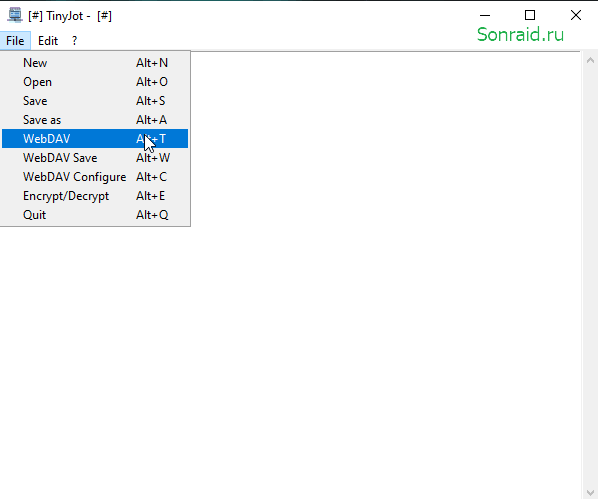This screenshot has width=598, height=499.
Task: Select the highlighted WebDAV entry
Action: [x=95, y=138]
